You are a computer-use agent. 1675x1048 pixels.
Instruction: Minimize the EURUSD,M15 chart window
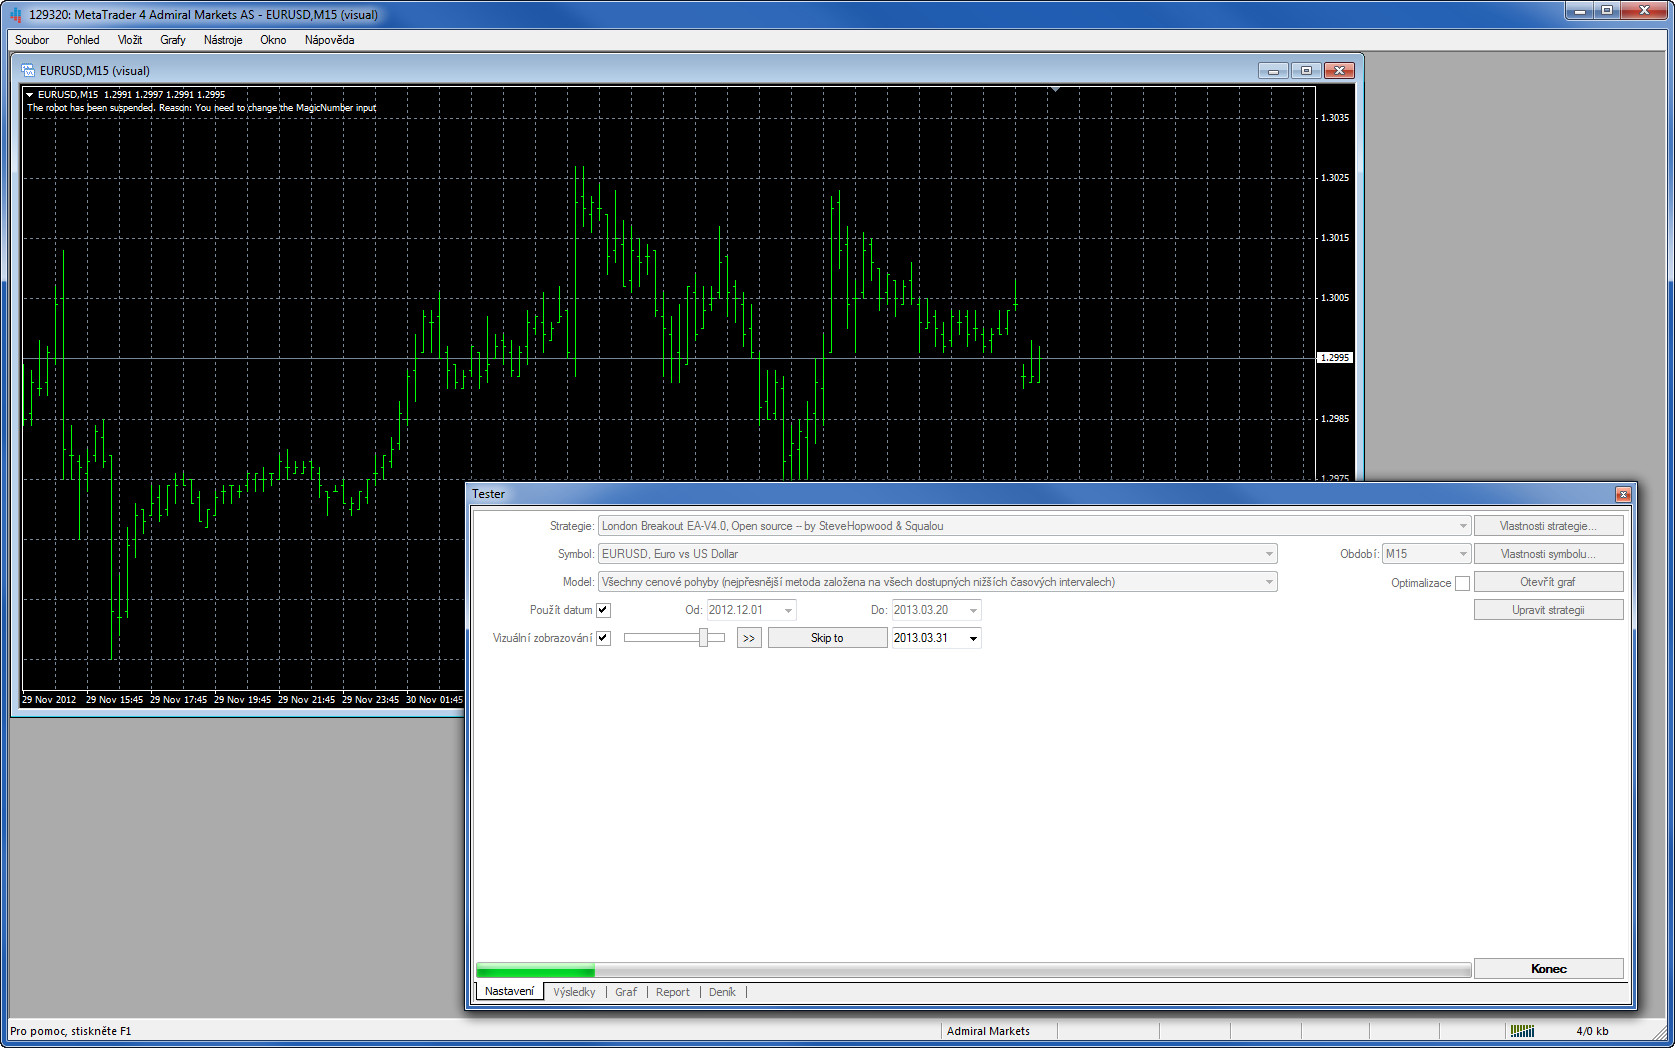(x=1273, y=71)
